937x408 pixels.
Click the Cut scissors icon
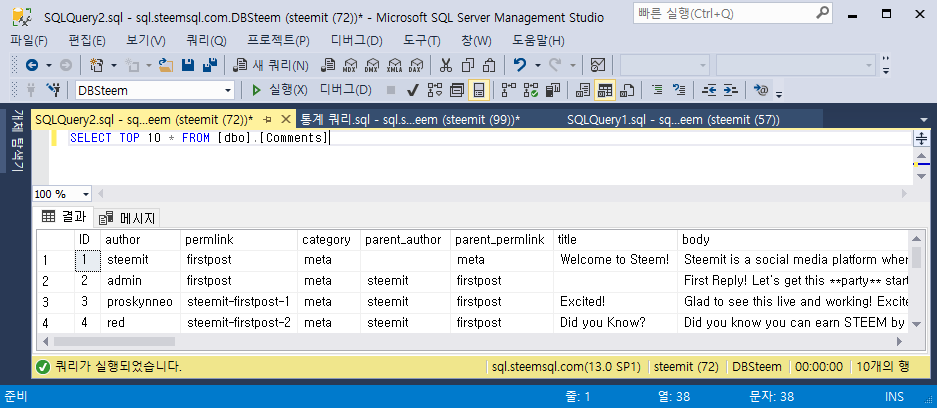click(446, 65)
